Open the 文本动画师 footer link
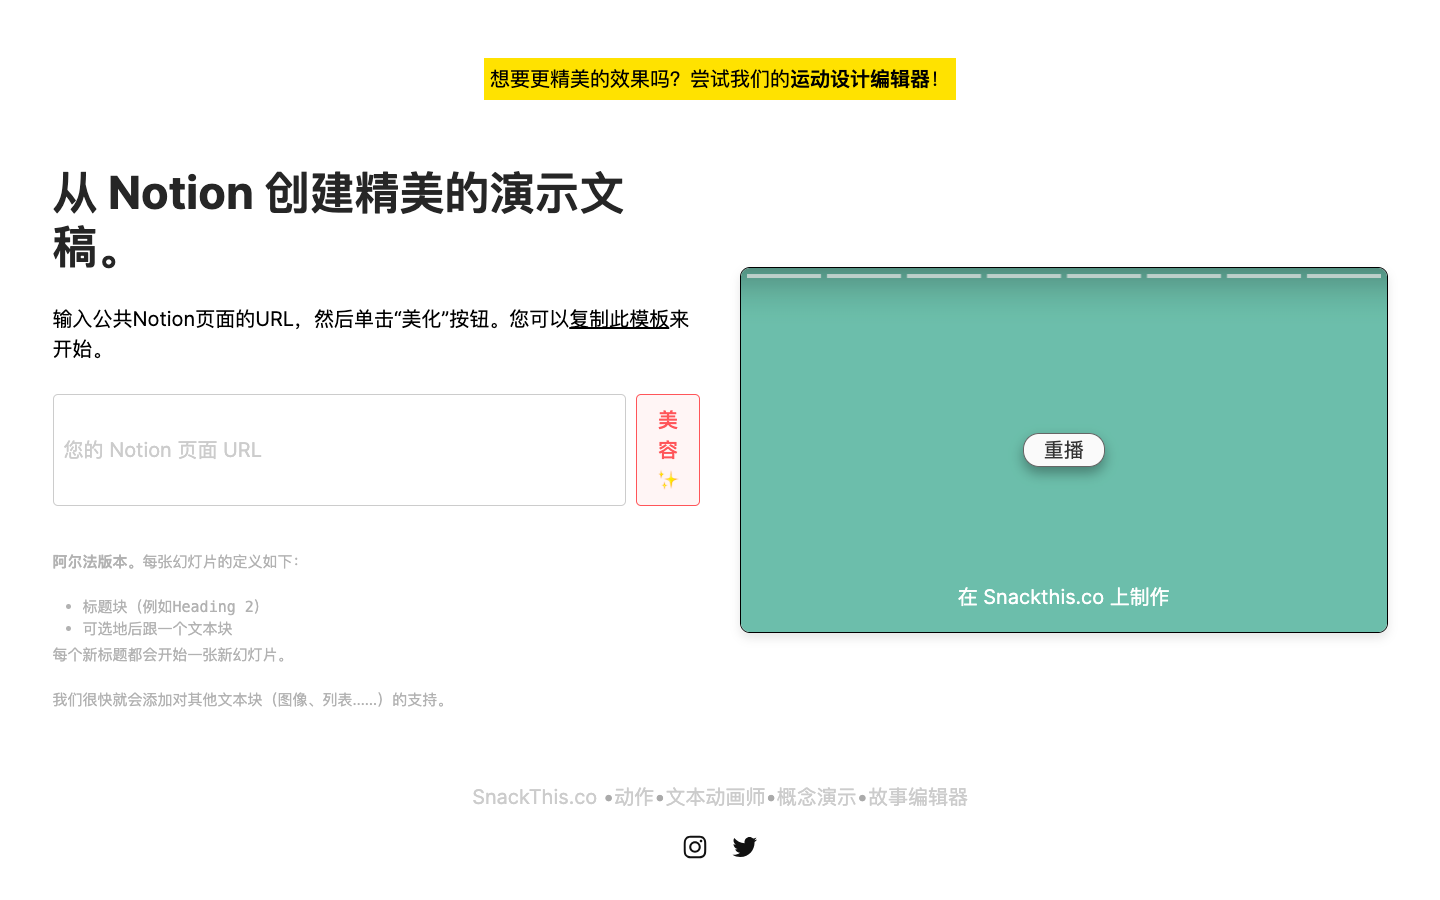The width and height of the screenshot is (1440, 900). (716, 797)
